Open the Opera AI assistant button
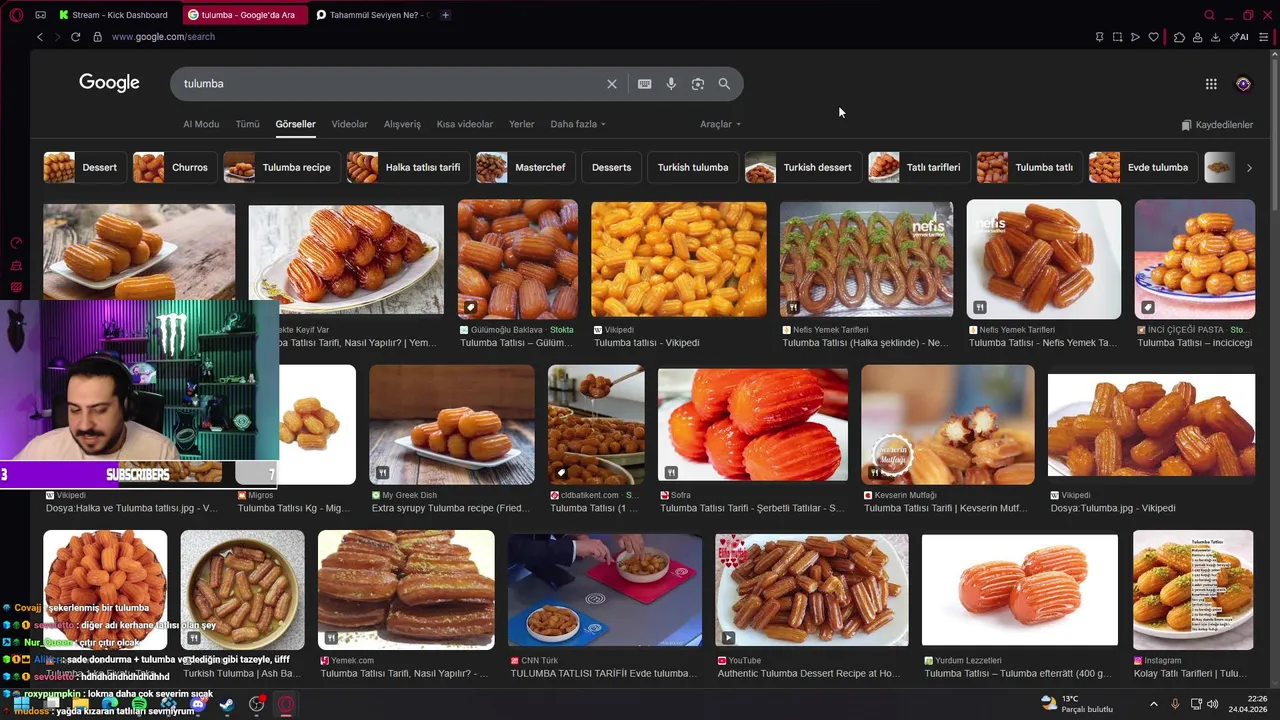This screenshot has width=1280, height=720. click(1239, 37)
